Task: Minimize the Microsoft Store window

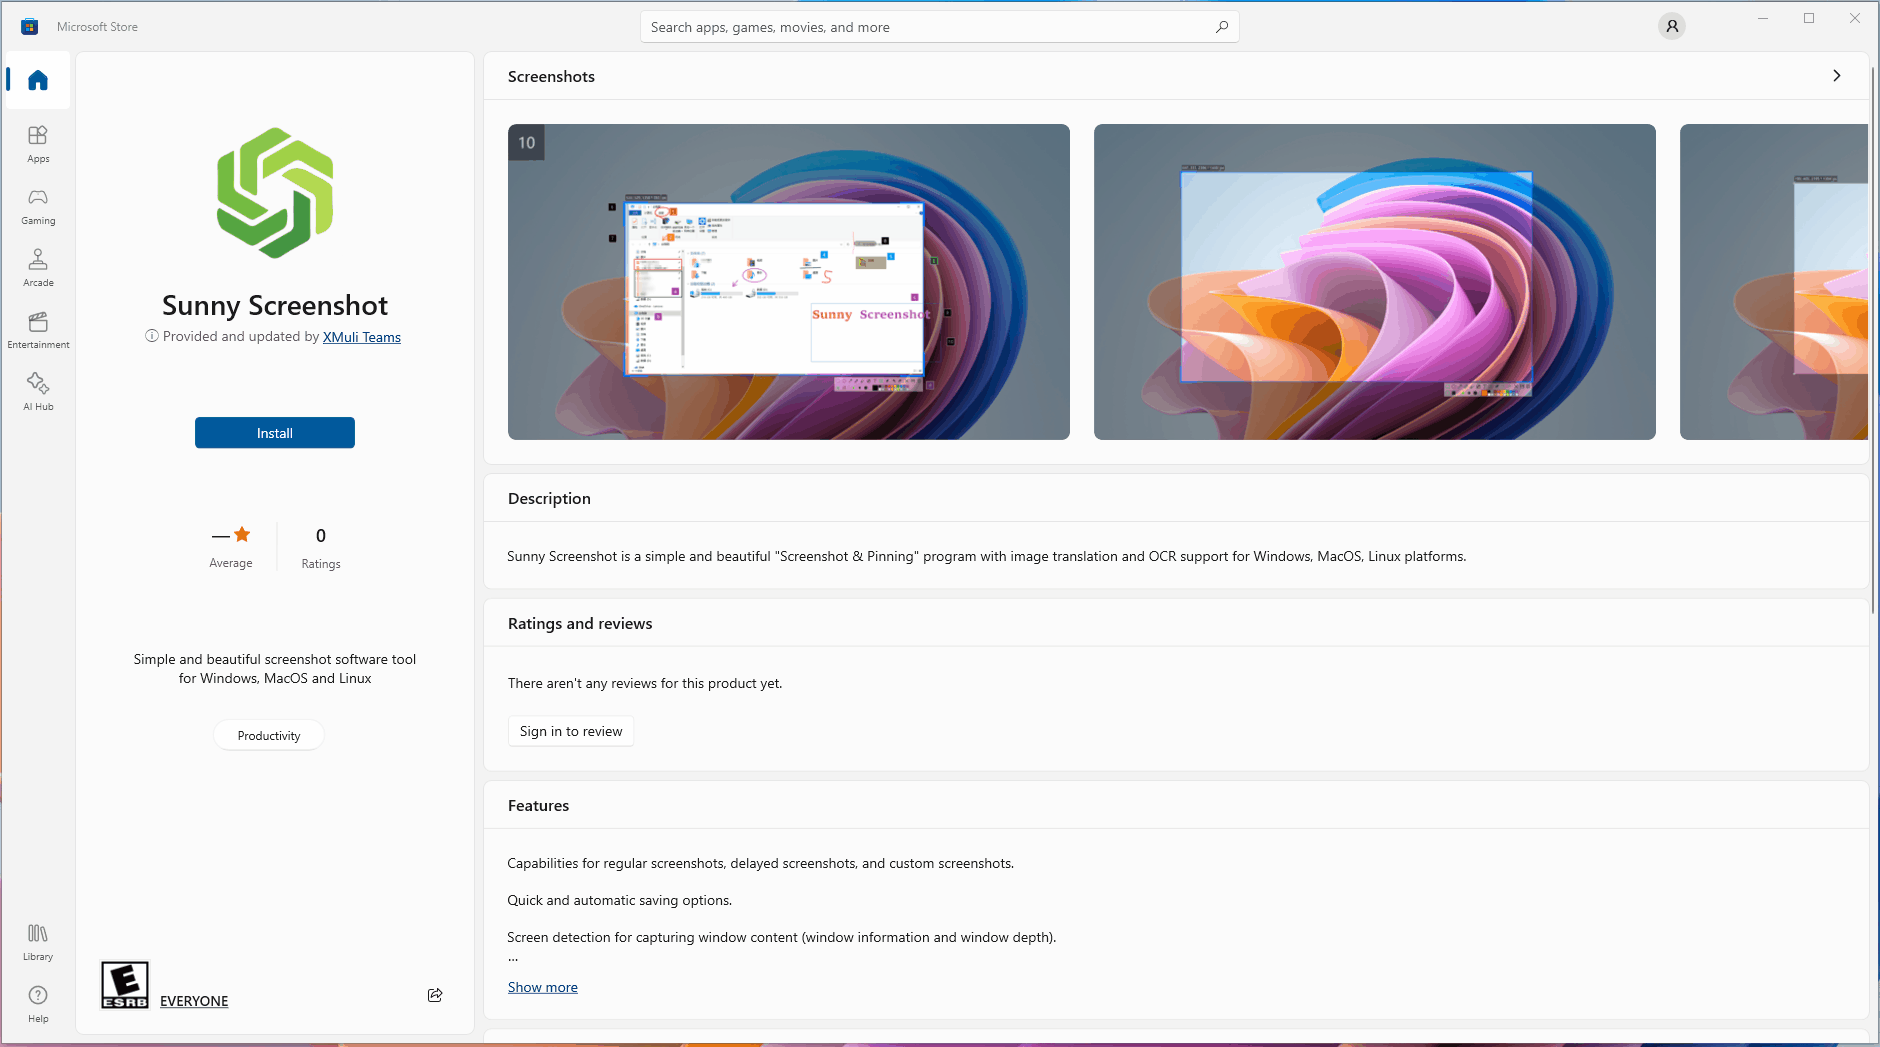Action: pos(1763,18)
